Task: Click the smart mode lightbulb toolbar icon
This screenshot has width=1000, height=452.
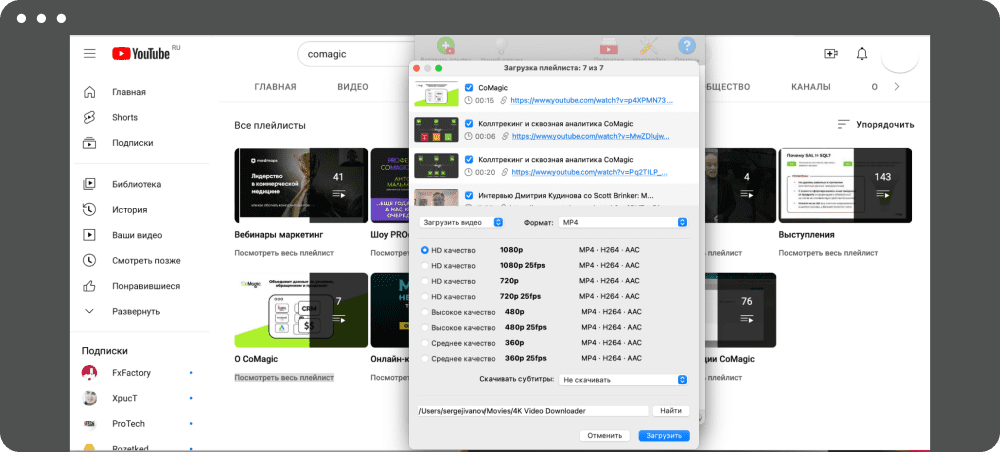Action: tap(501, 47)
